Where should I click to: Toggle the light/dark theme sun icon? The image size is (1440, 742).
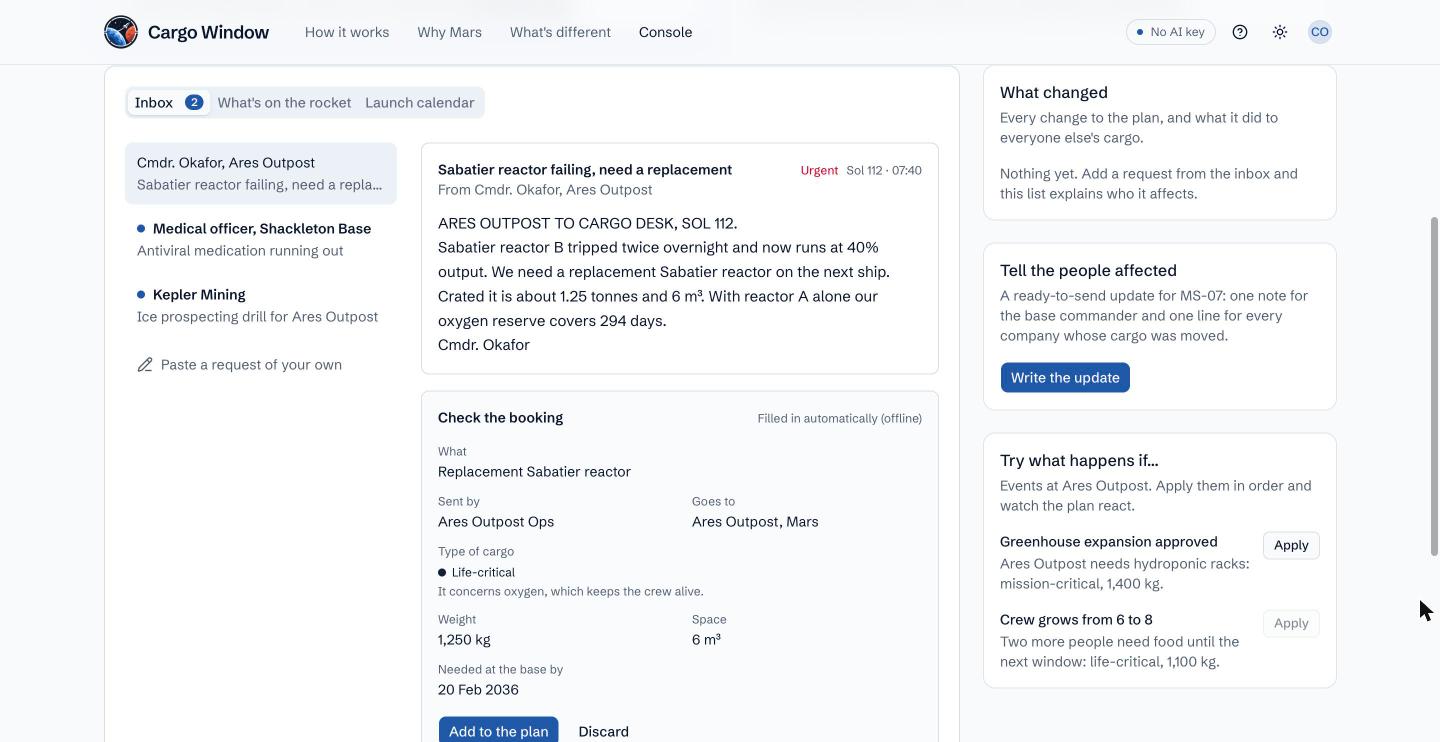(1280, 32)
